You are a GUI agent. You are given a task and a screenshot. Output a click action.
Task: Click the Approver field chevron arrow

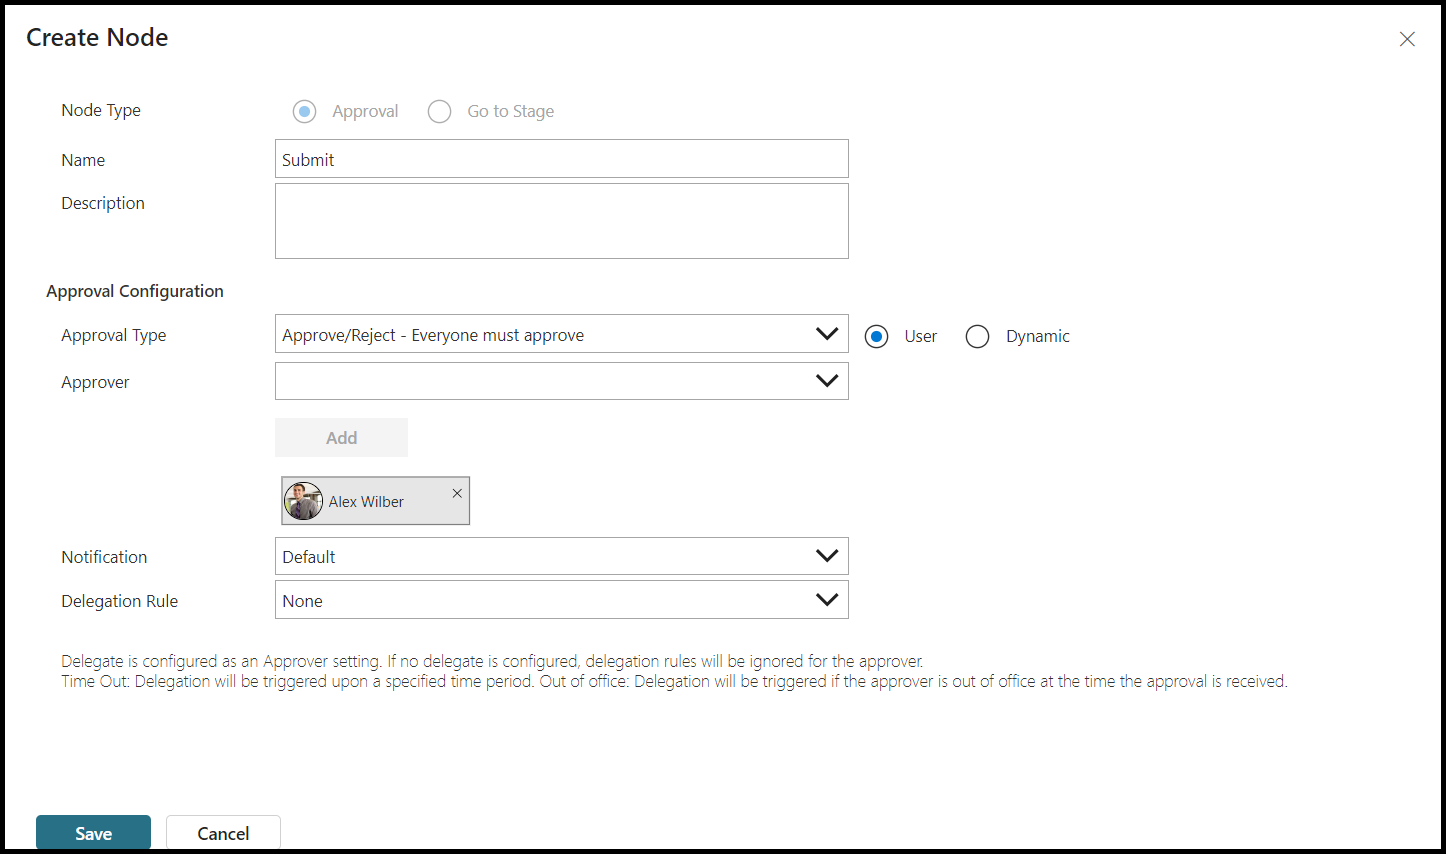click(827, 381)
